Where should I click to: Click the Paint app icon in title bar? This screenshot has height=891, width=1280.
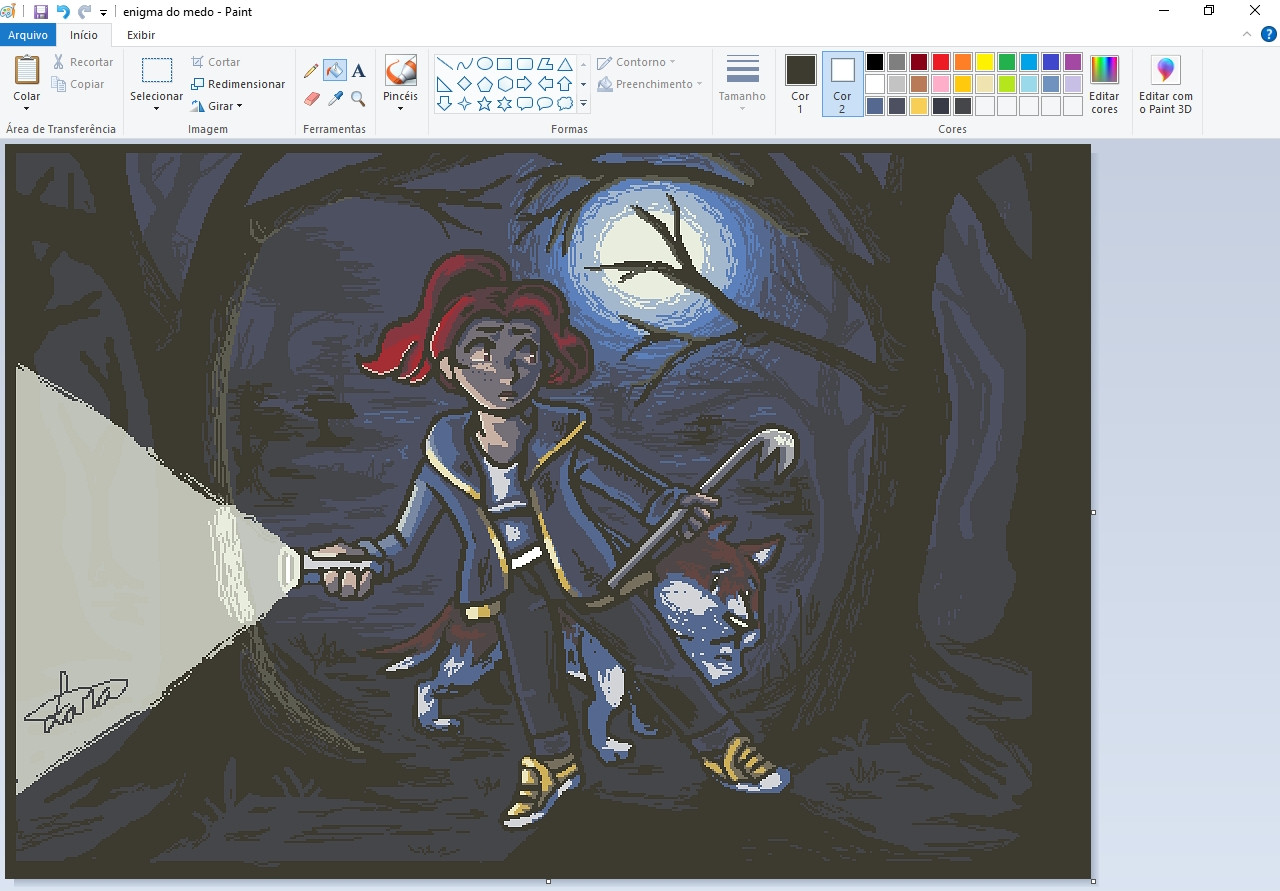click(x=9, y=12)
